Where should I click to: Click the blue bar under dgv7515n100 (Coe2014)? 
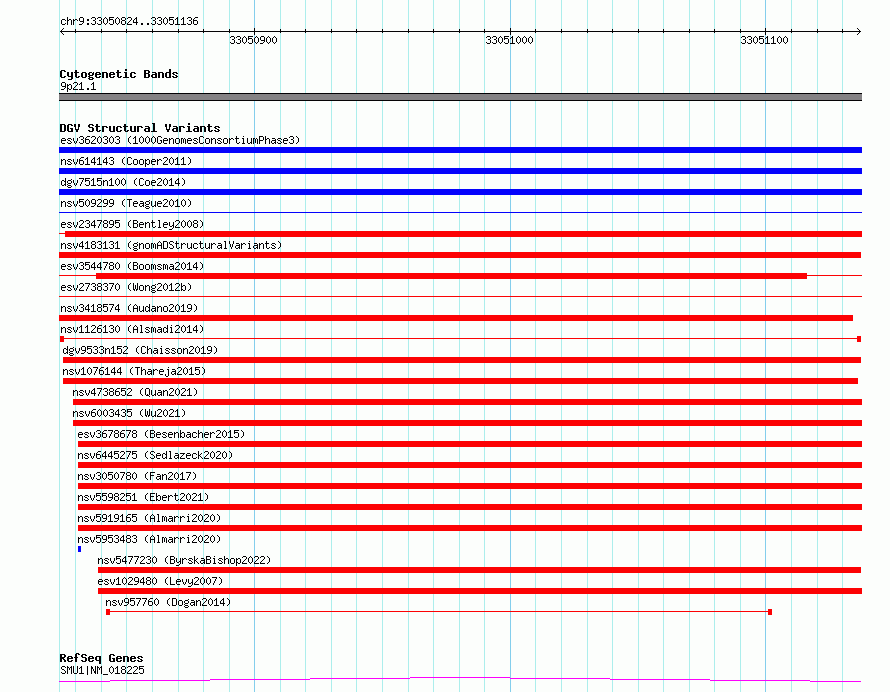(x=460, y=192)
